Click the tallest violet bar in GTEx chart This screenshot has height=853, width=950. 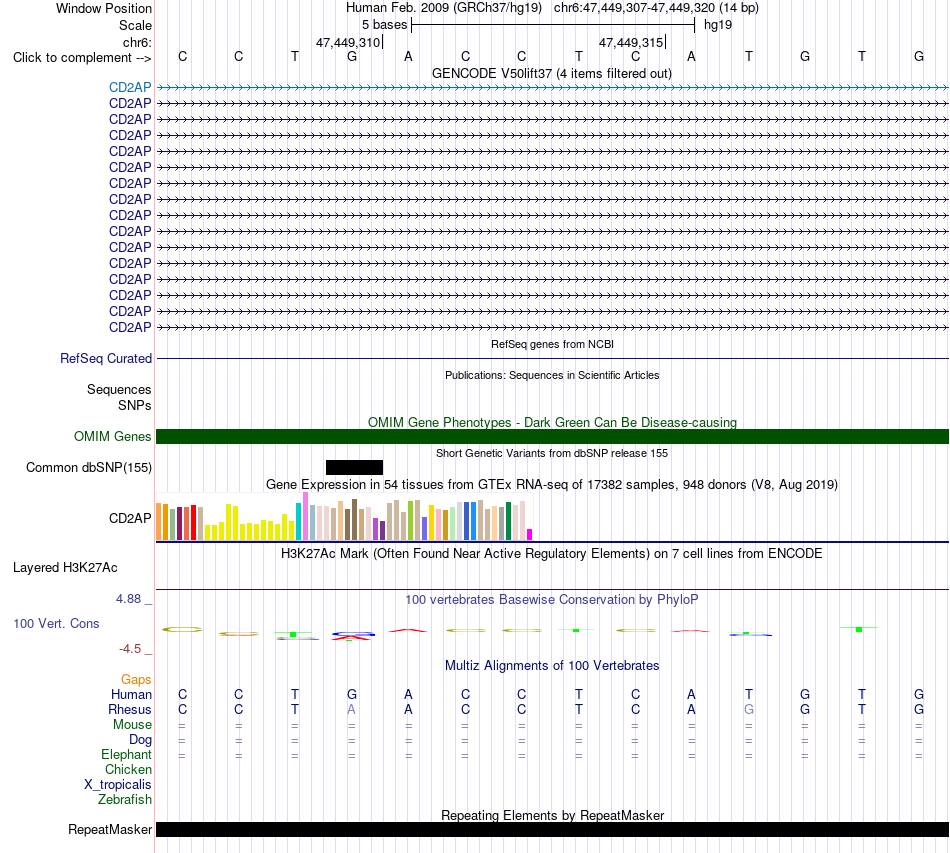[x=305, y=516]
